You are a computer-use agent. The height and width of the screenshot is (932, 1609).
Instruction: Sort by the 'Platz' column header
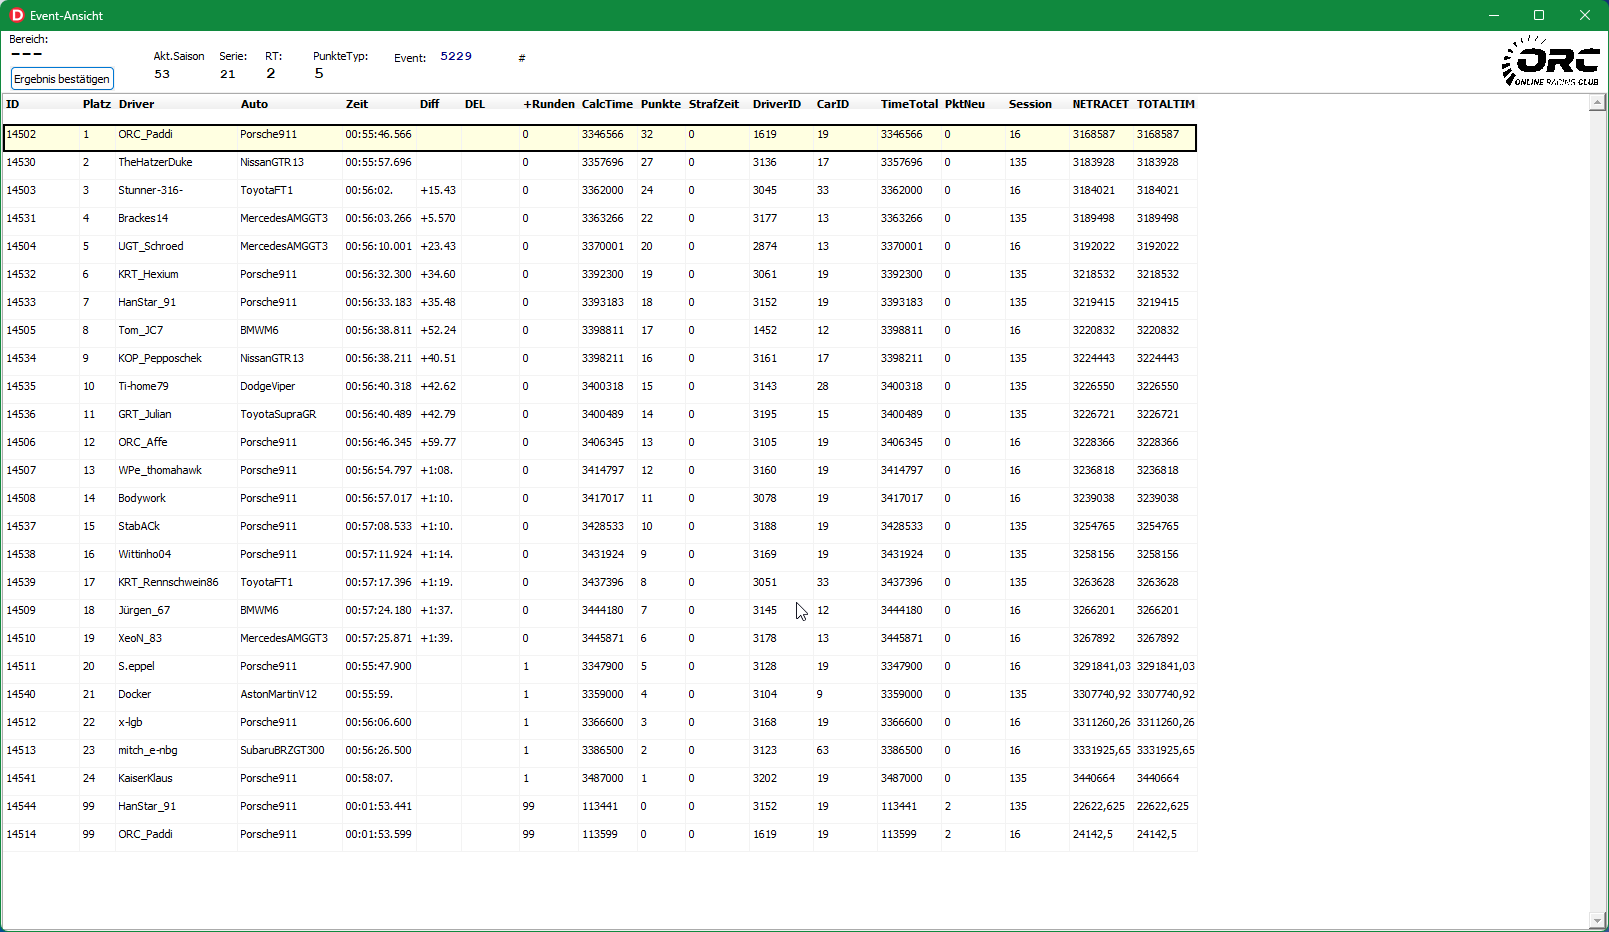click(96, 104)
